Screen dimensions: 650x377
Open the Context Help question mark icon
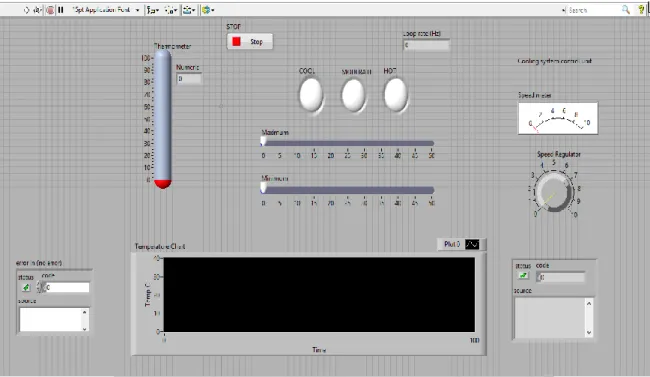[x=641, y=10]
